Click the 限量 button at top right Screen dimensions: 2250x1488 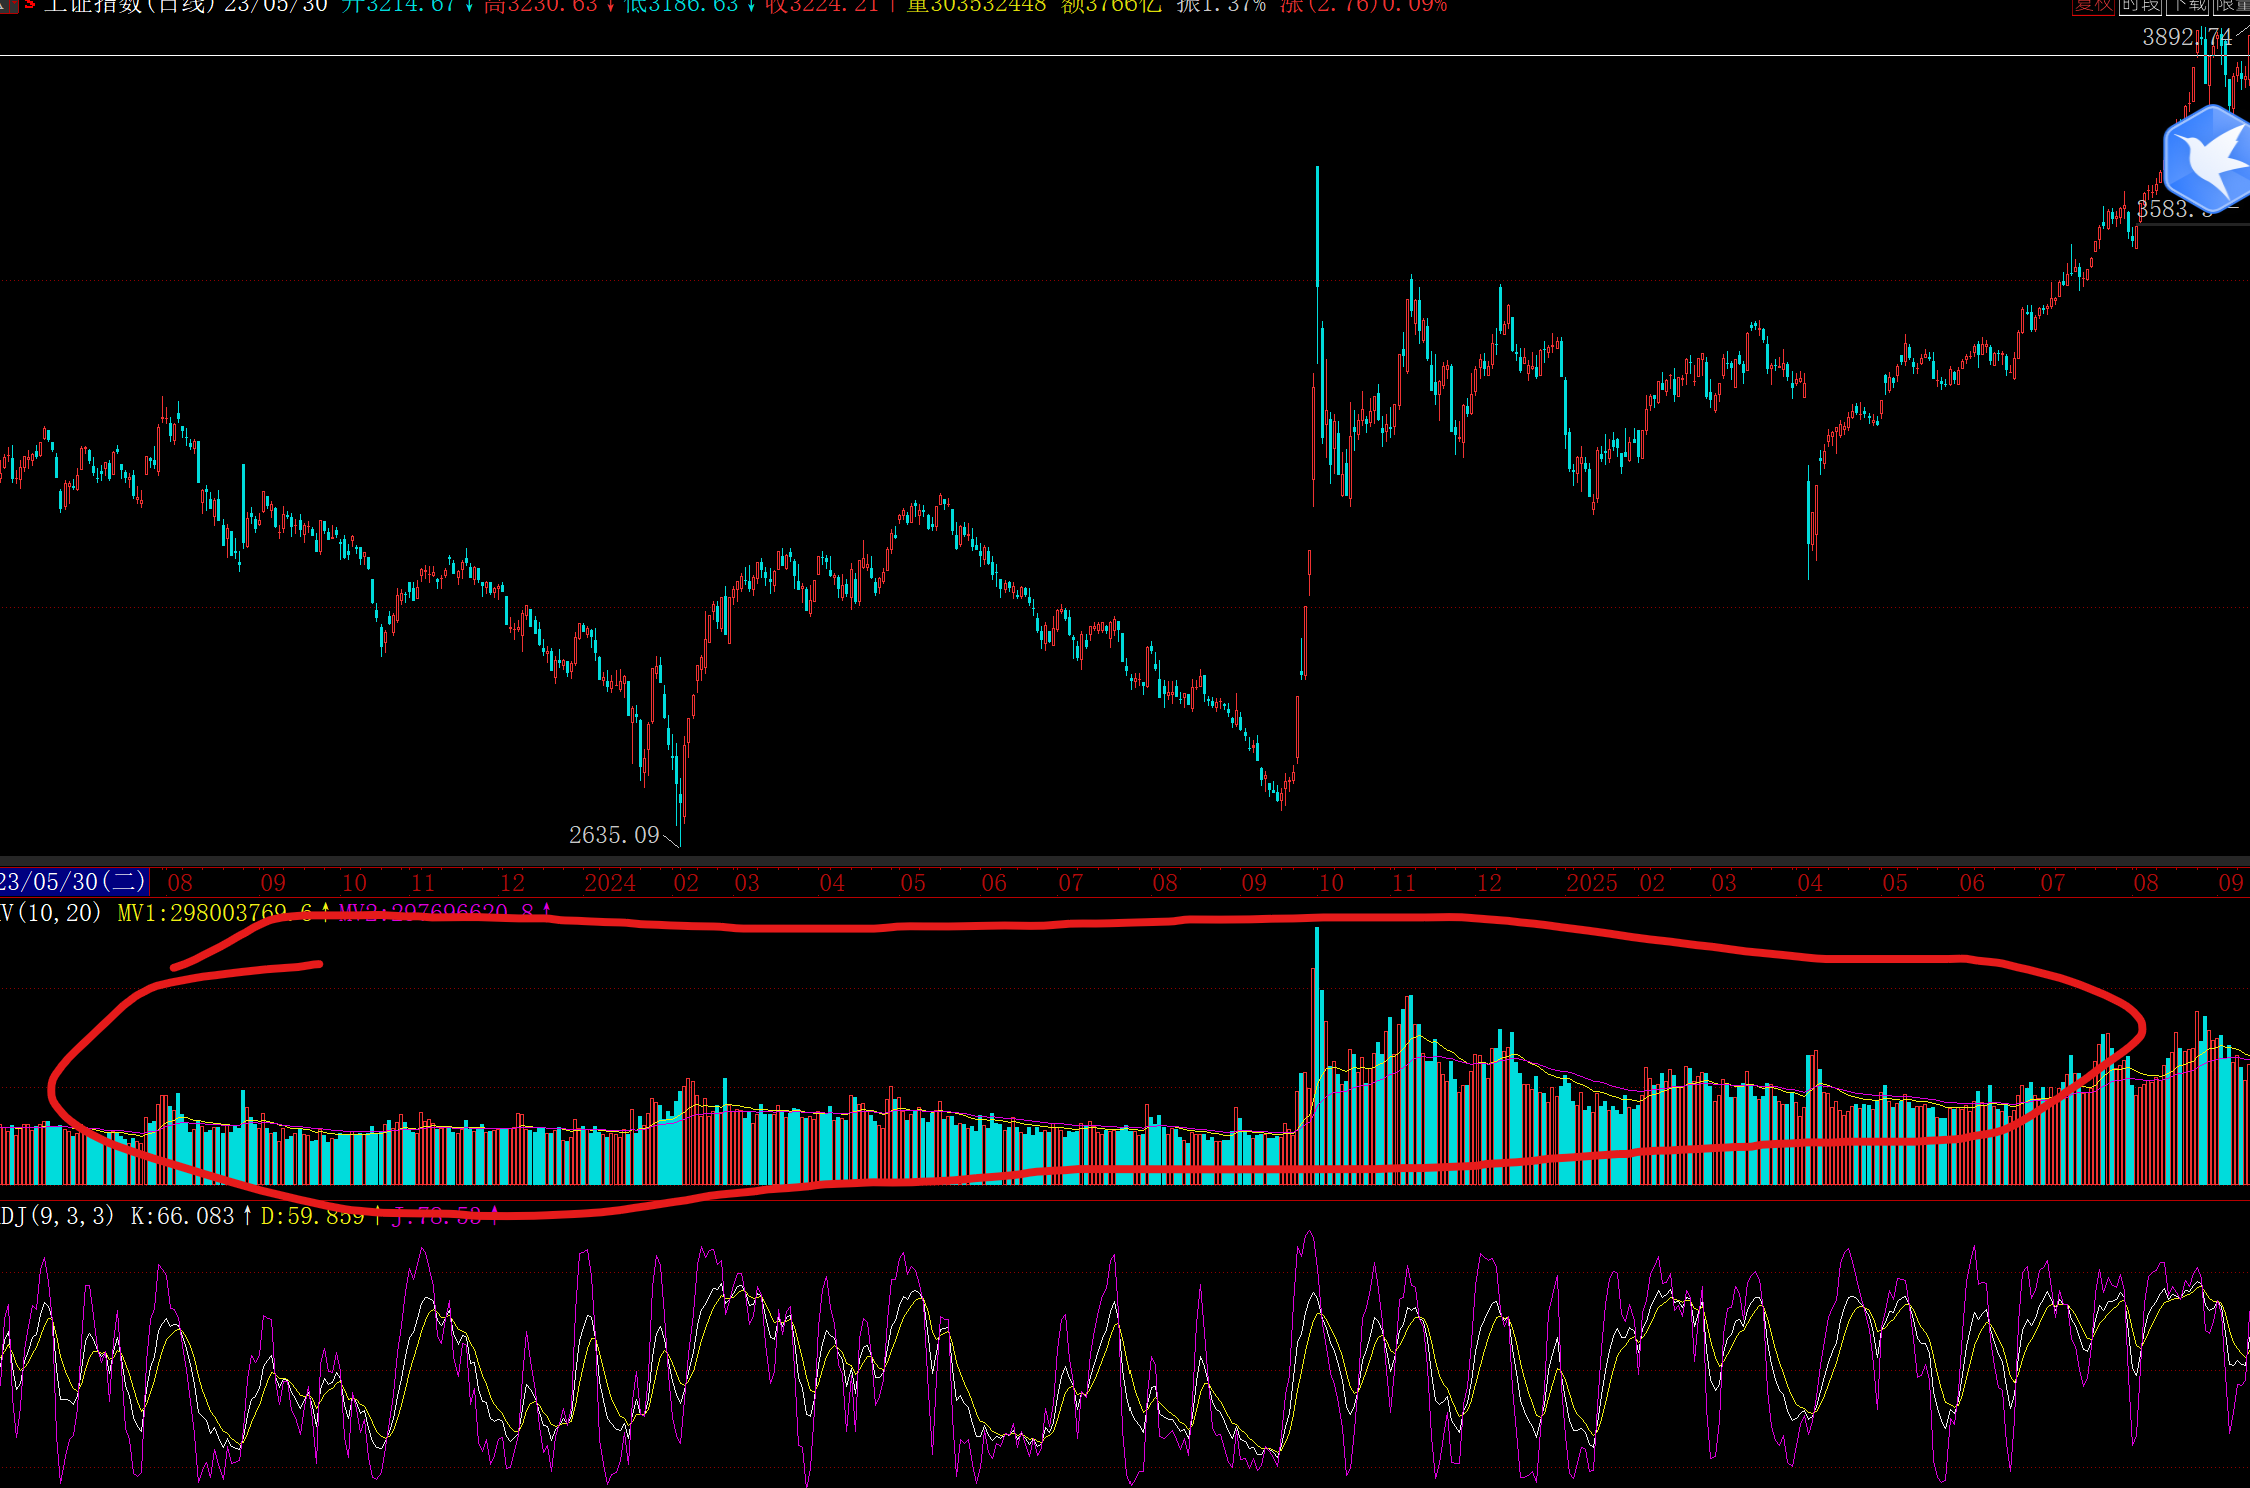tap(2232, 6)
